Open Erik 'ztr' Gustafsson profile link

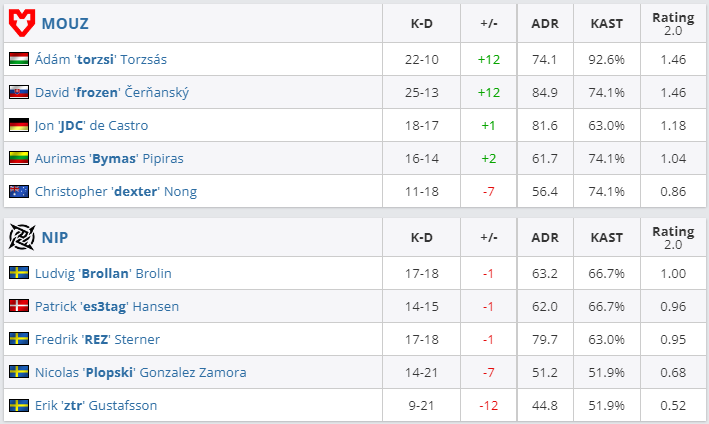[96, 405]
